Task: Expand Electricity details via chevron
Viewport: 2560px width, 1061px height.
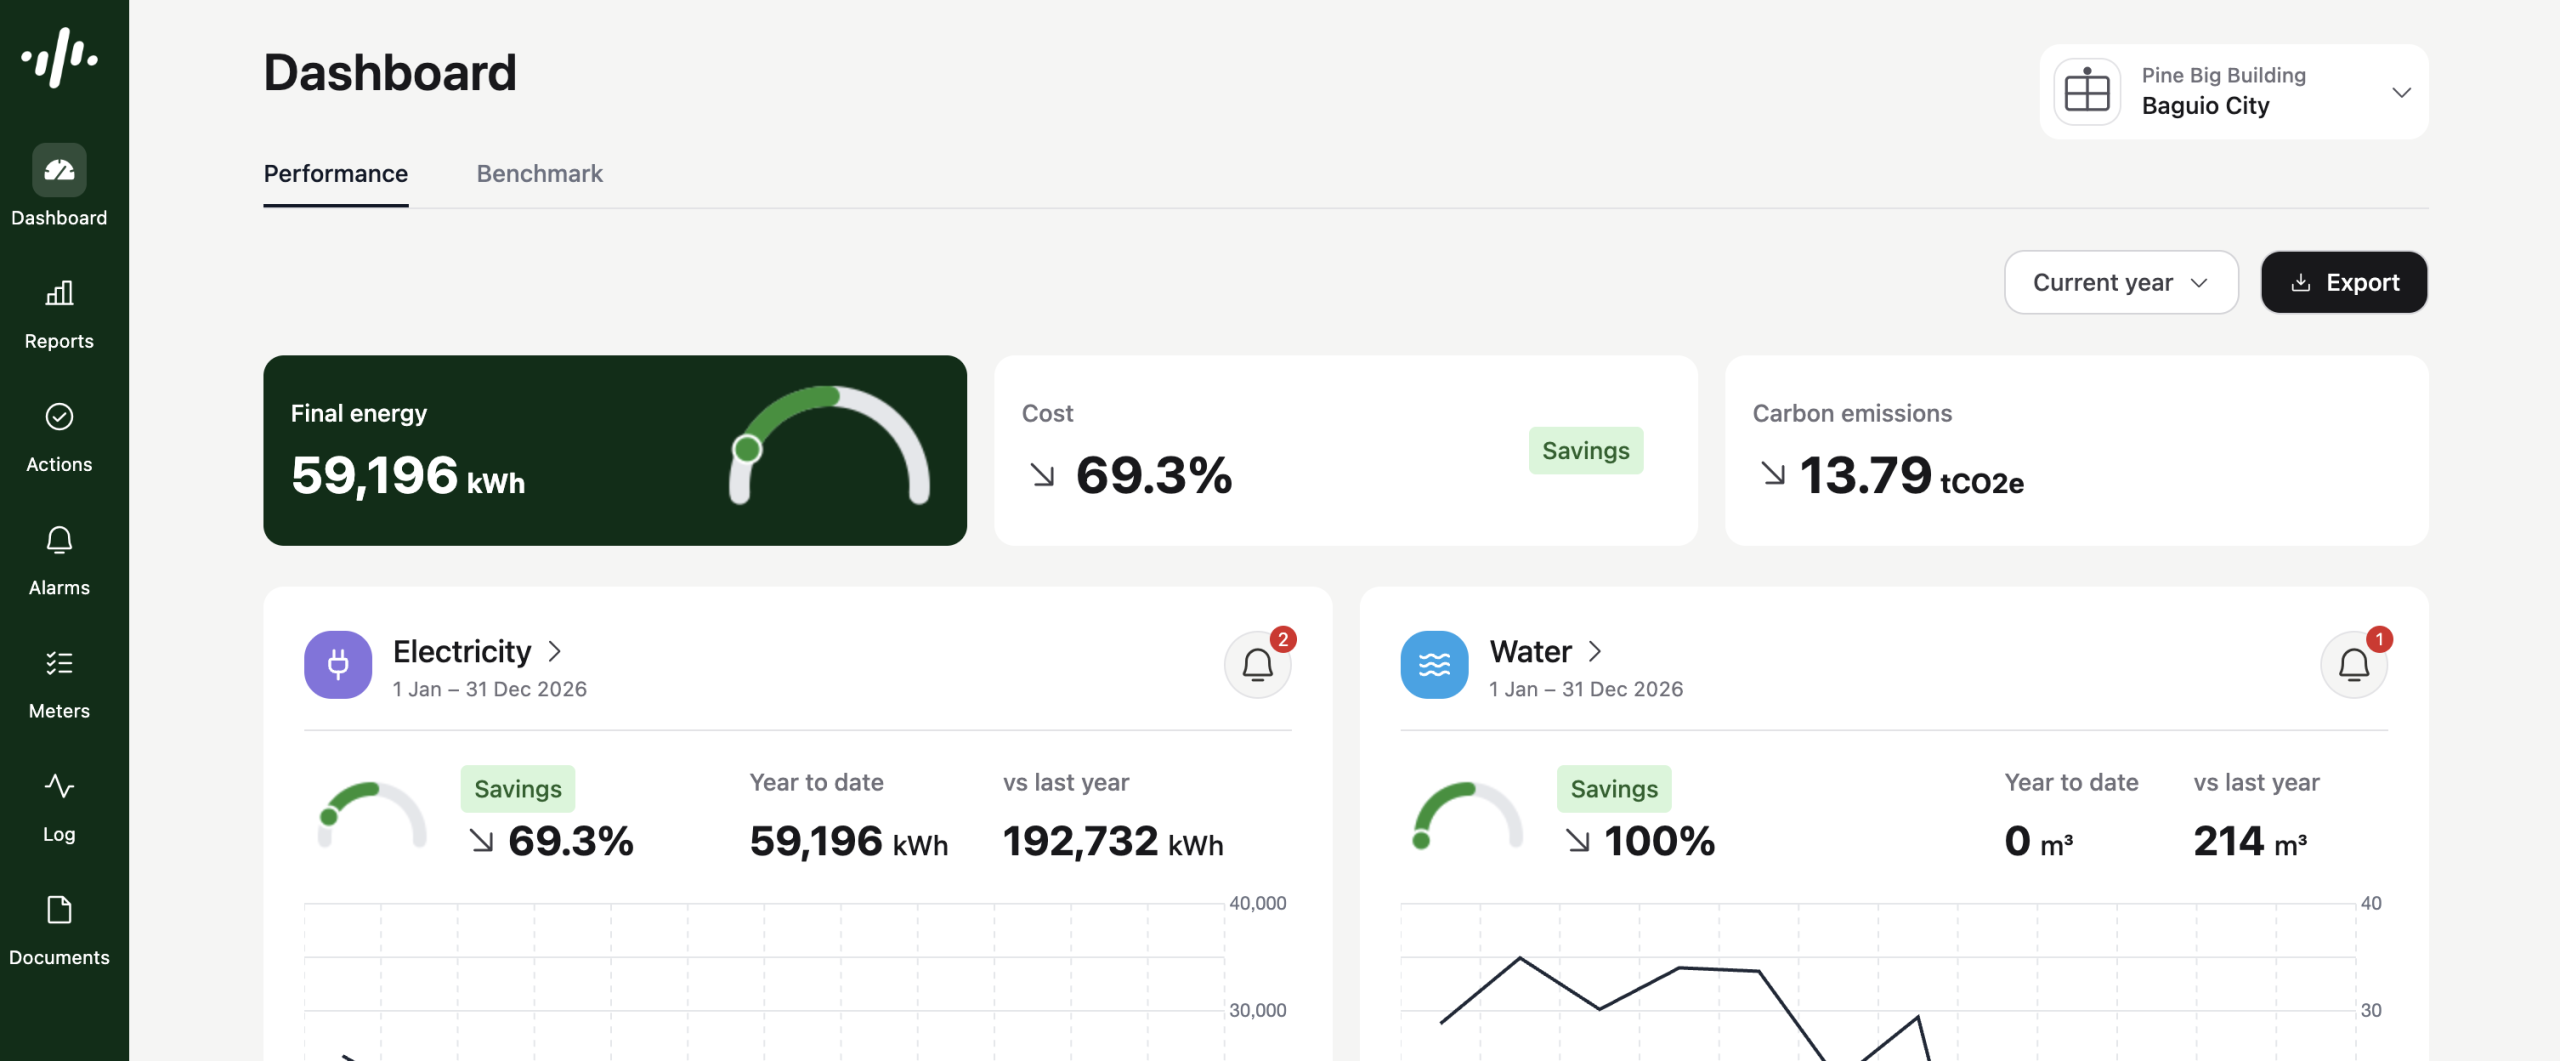Action: 555,652
